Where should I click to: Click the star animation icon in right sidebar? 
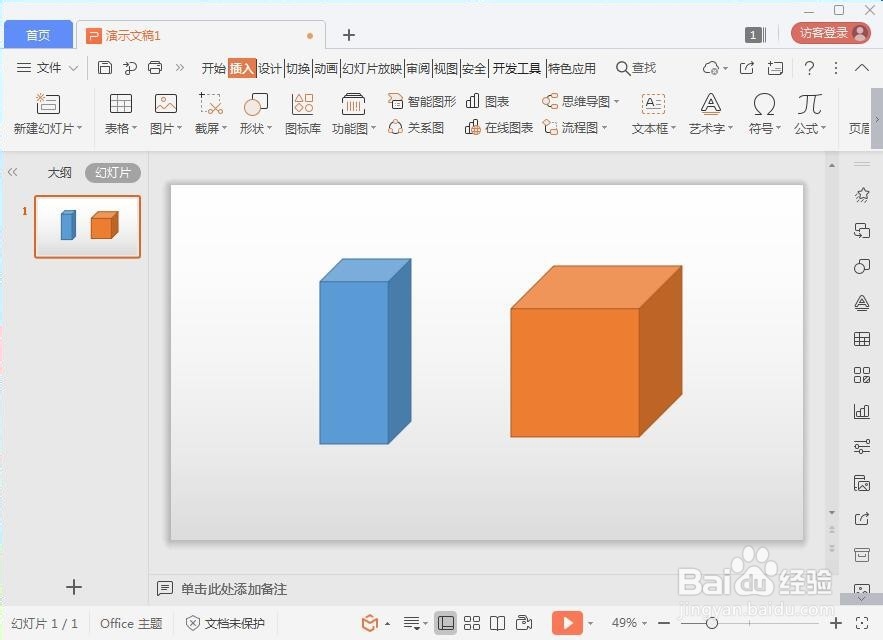[862, 195]
